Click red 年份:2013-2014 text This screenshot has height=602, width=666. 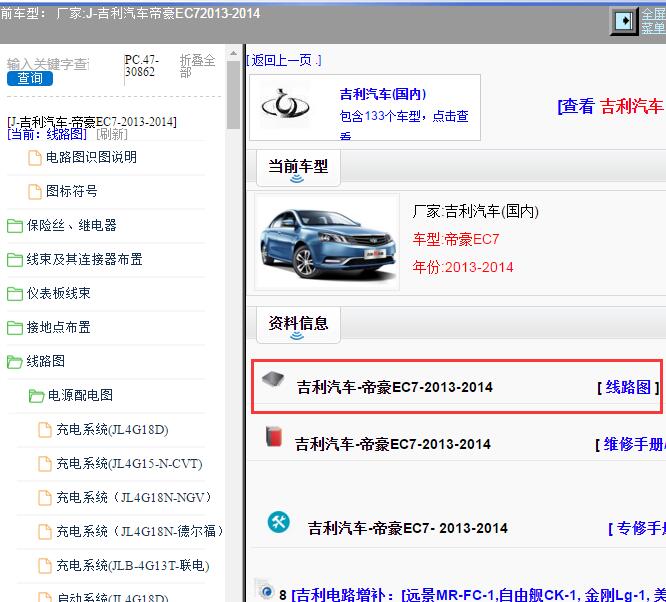click(463, 267)
